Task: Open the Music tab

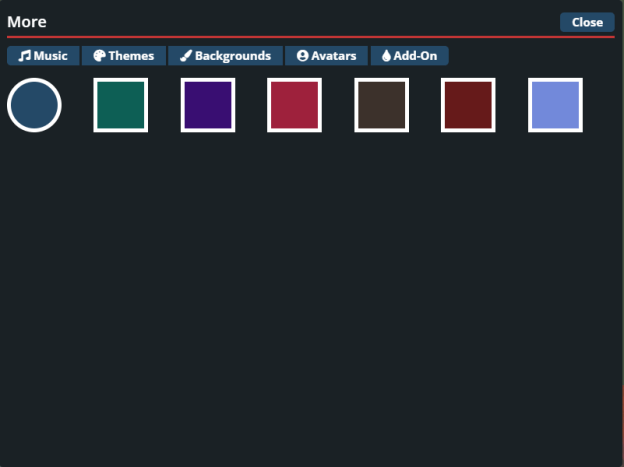Action: pyautogui.click(x=43, y=56)
